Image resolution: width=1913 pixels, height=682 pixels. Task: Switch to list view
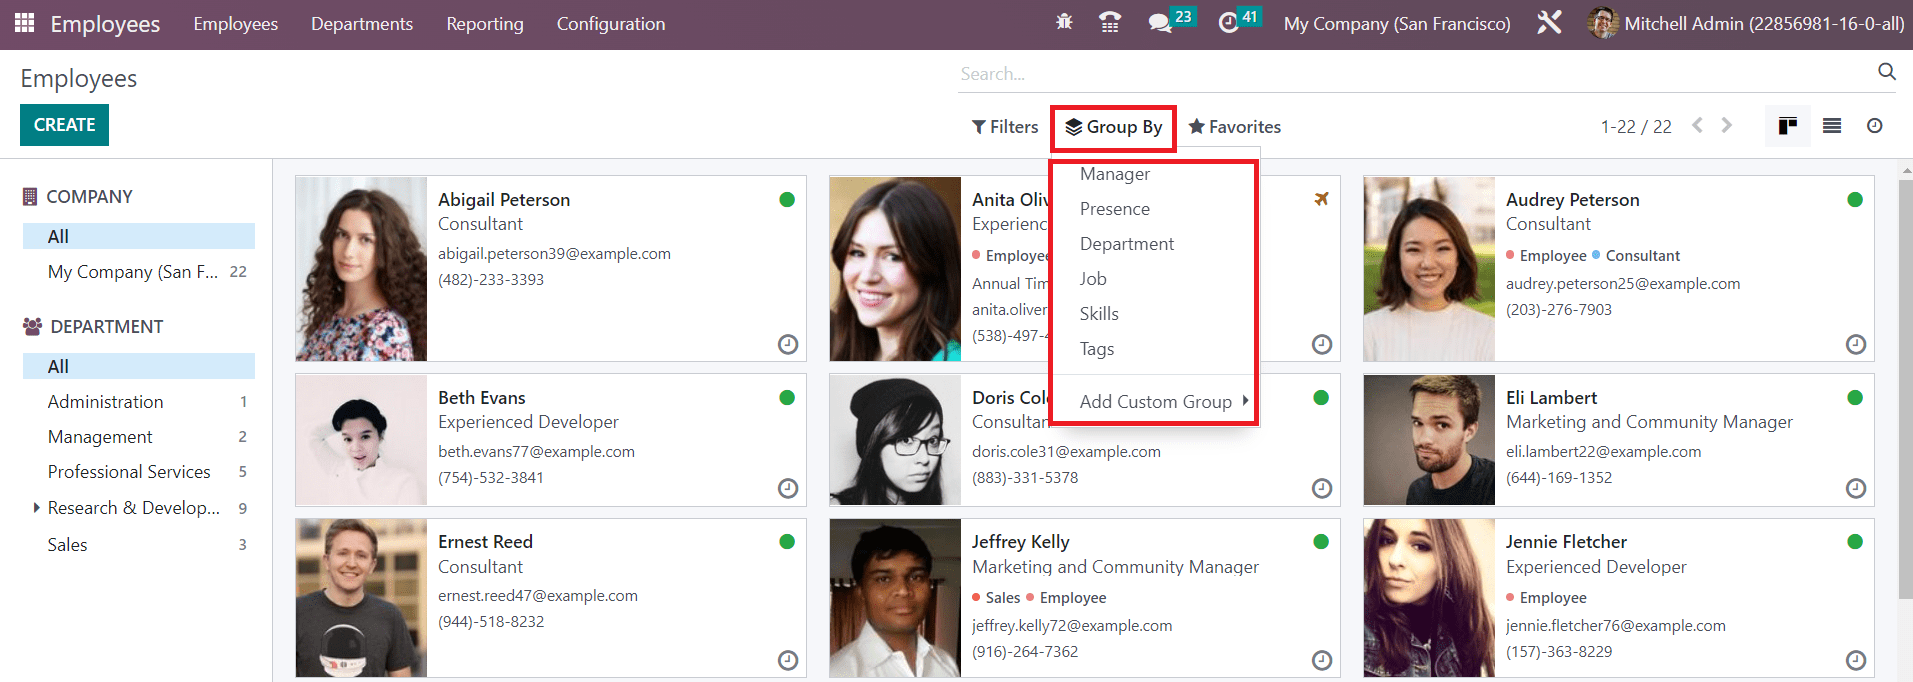coord(1832,126)
